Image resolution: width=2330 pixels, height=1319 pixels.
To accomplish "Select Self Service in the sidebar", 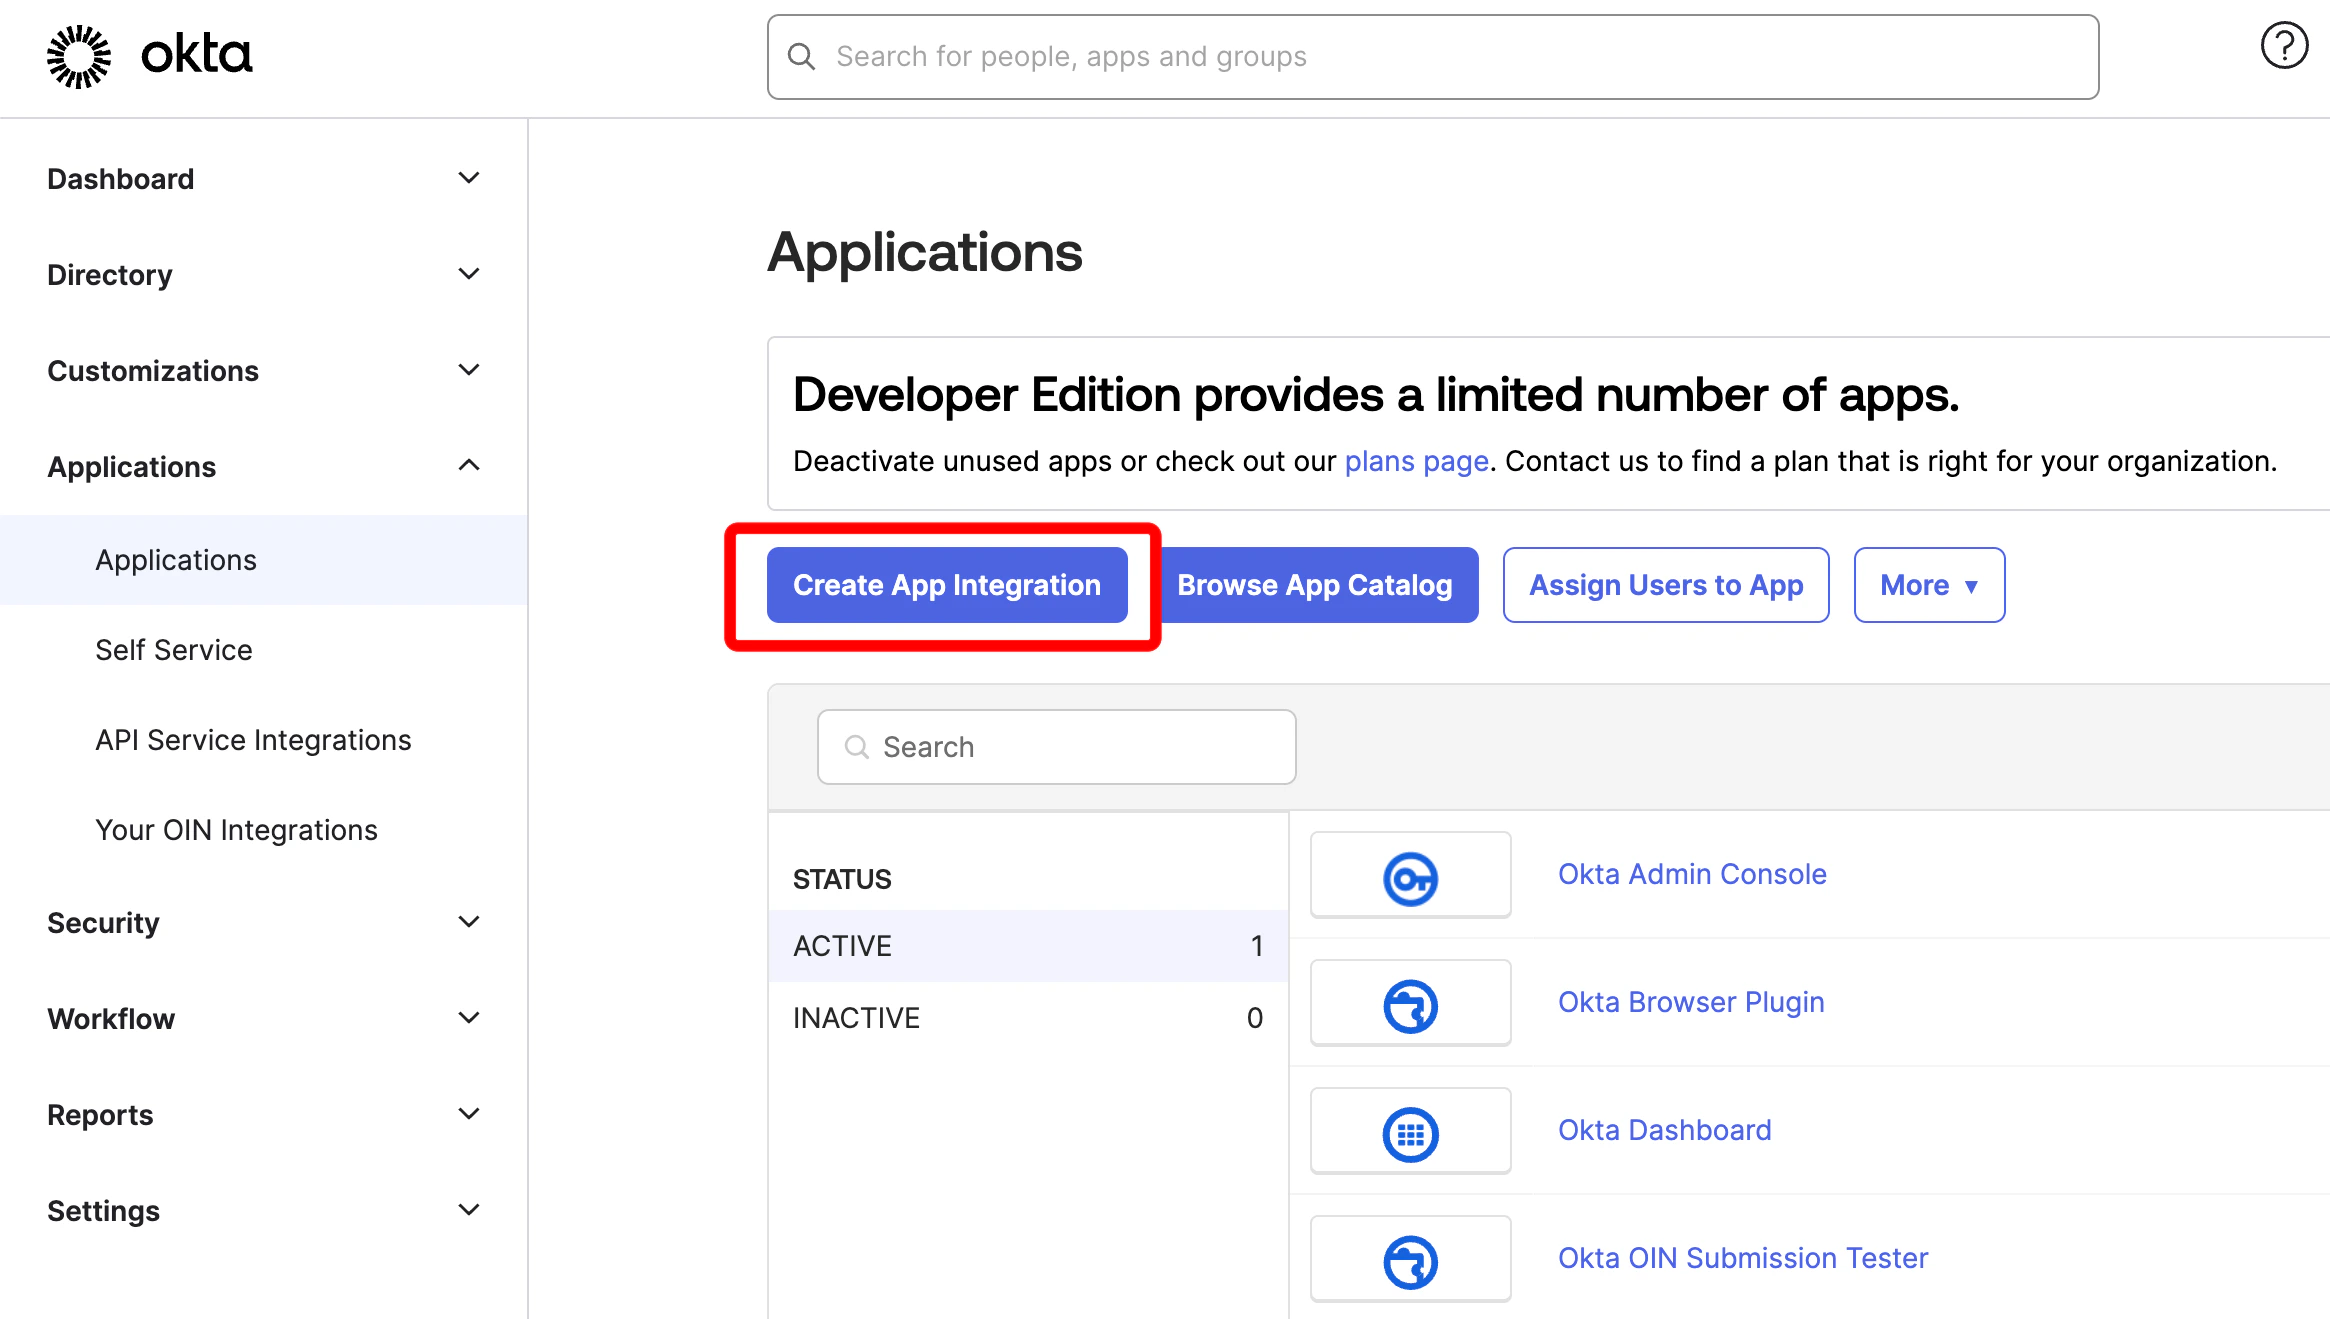I will point(173,649).
